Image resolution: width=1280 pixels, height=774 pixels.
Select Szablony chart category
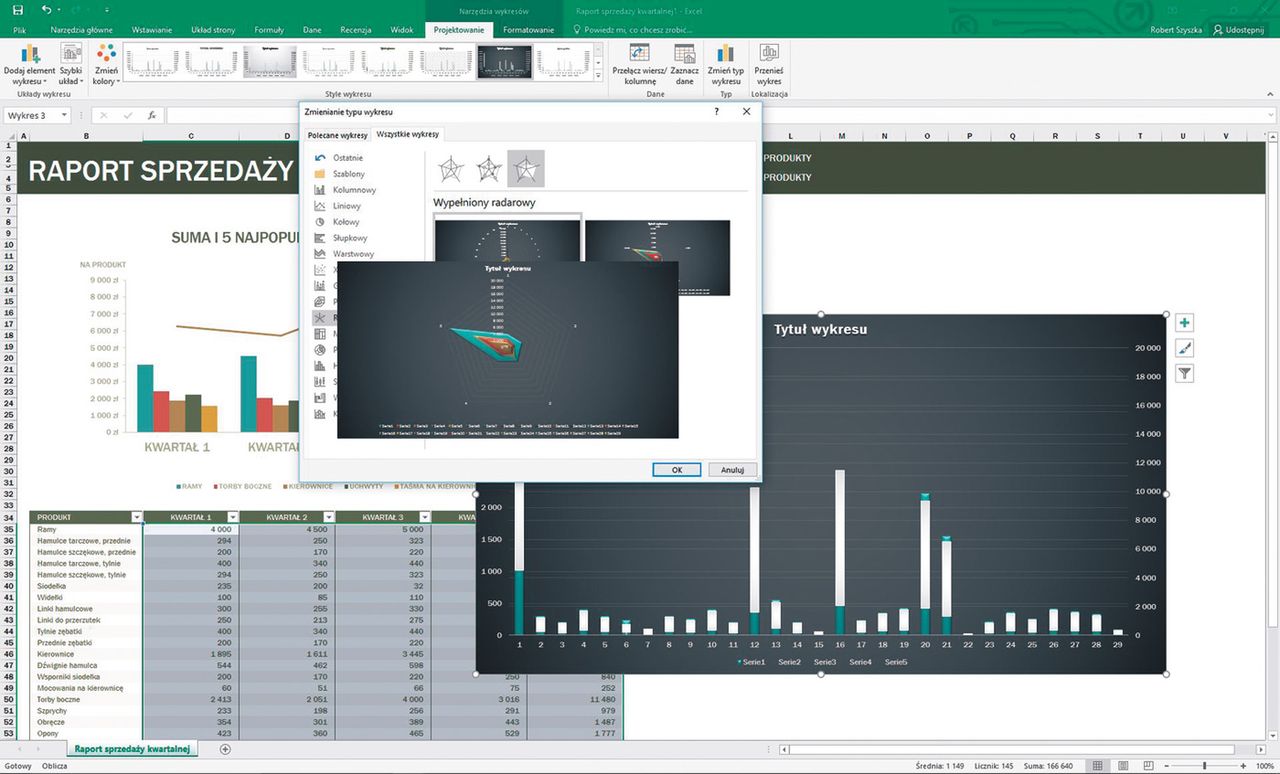coord(338,174)
